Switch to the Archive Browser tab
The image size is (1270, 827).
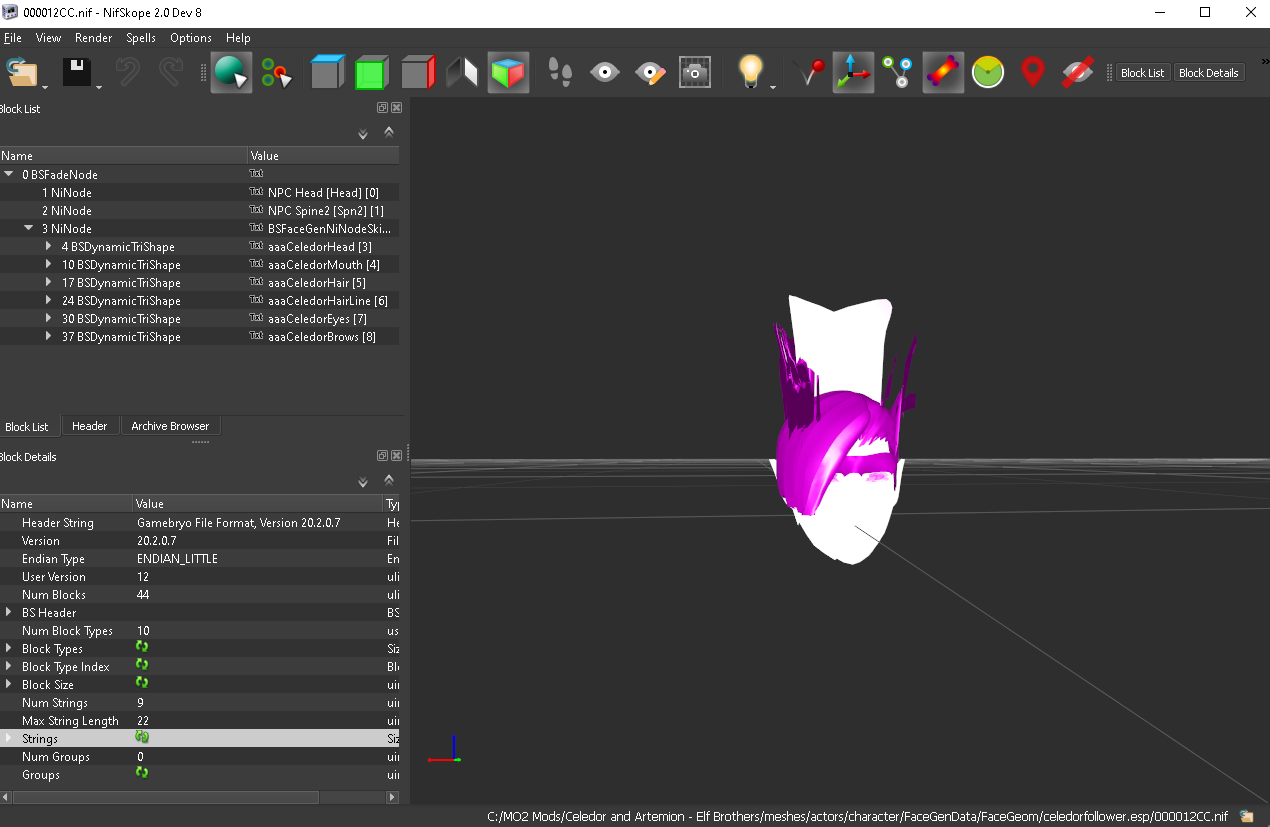[x=170, y=426]
